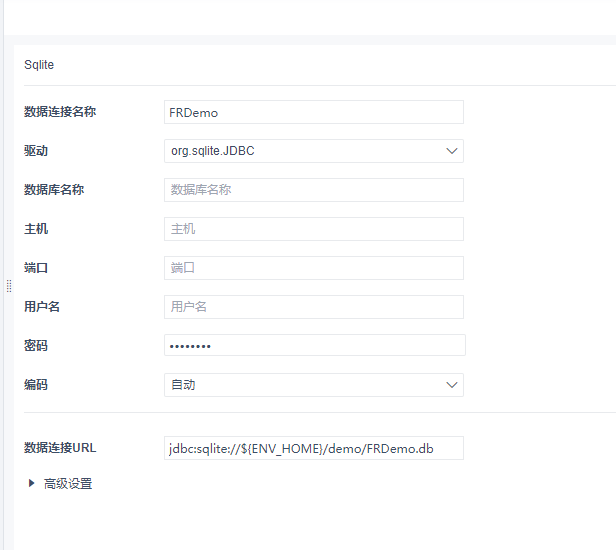Viewport: 616px width, 550px height.
Task: Click the 数据连接名称 label
Action: click(x=60, y=112)
